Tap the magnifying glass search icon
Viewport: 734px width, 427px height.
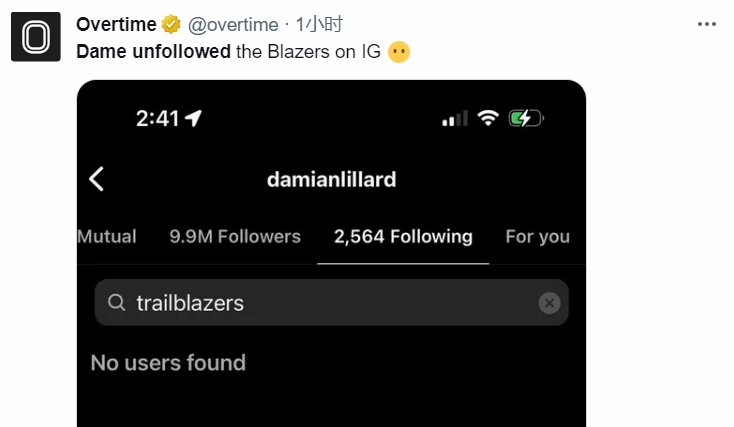coord(117,302)
